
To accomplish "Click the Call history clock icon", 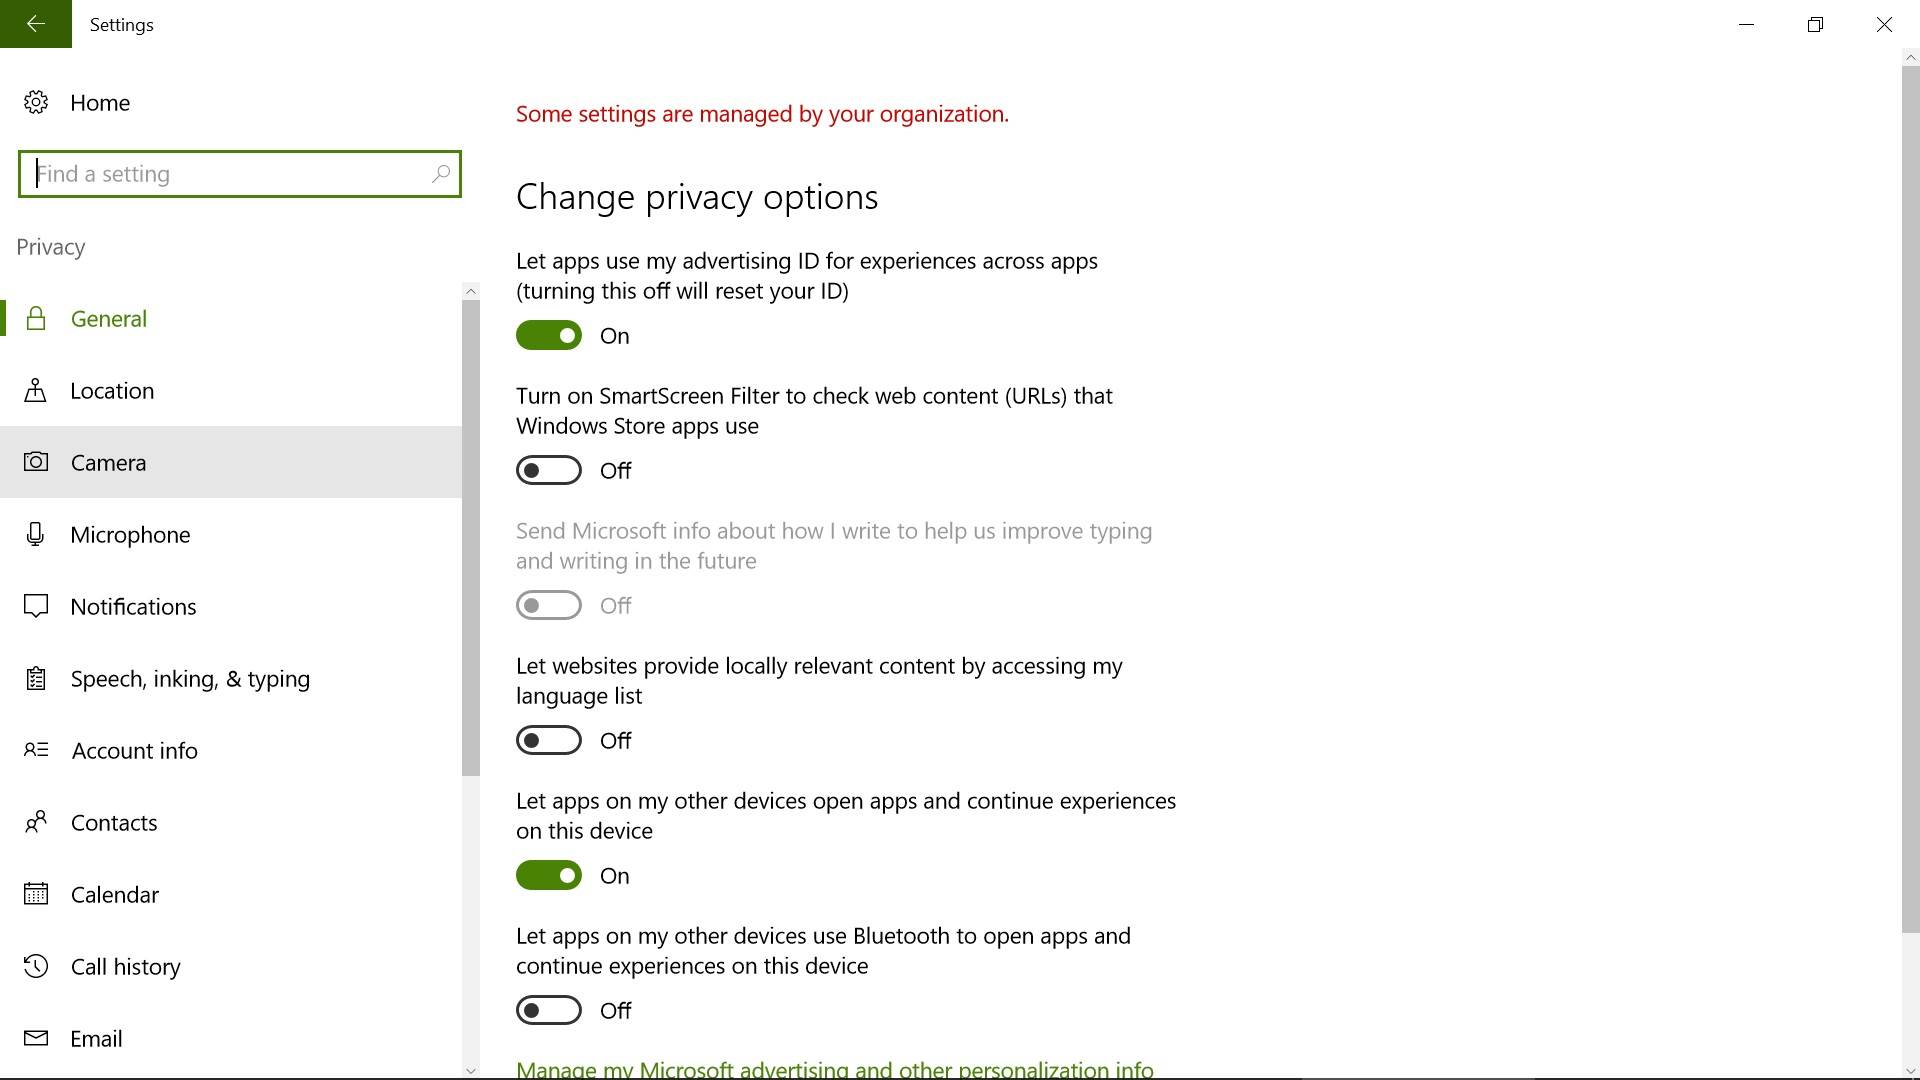I will coord(36,966).
